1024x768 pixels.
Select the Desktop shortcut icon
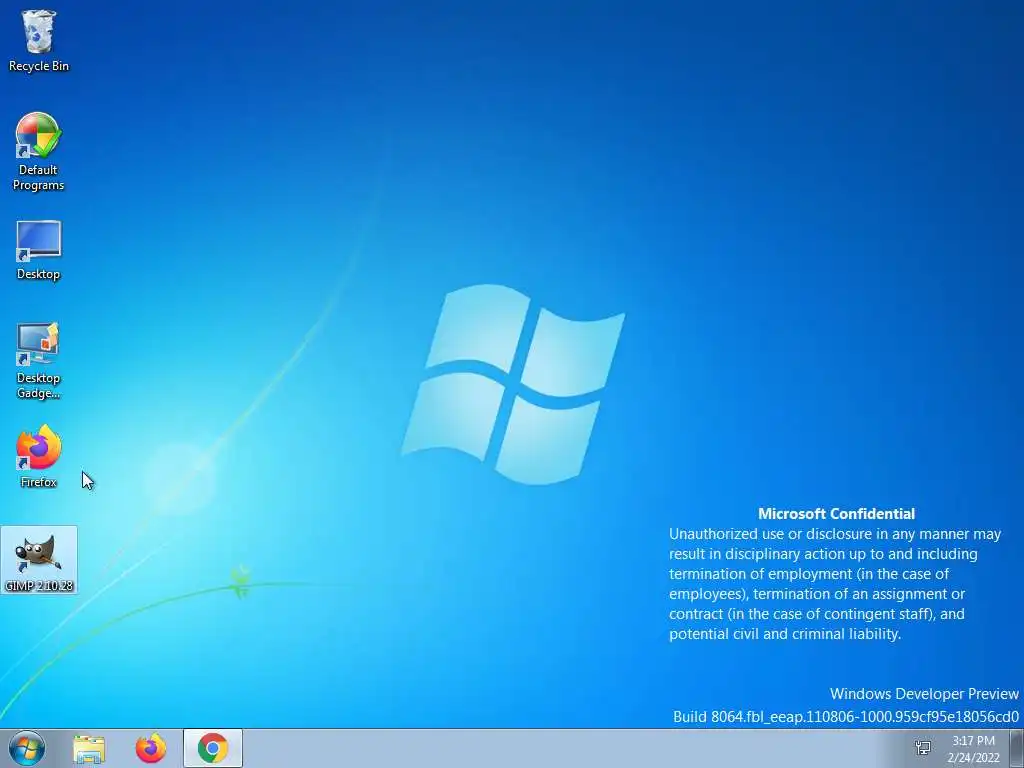coord(39,240)
